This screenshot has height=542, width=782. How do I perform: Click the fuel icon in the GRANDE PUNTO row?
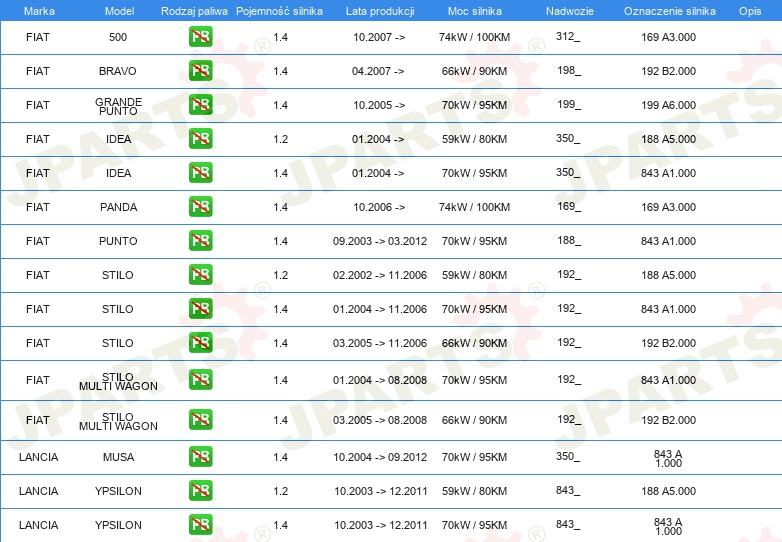click(200, 105)
